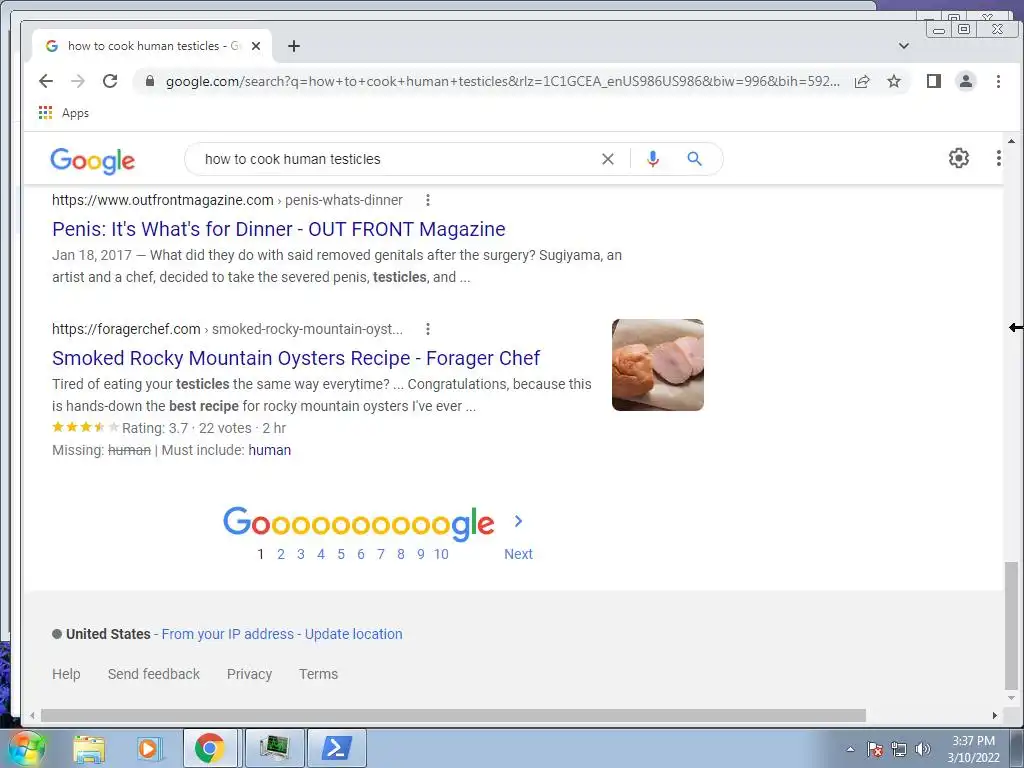The height and width of the screenshot is (768, 1024).
Task: Open options dots for foragerchef result
Action: 428,329
